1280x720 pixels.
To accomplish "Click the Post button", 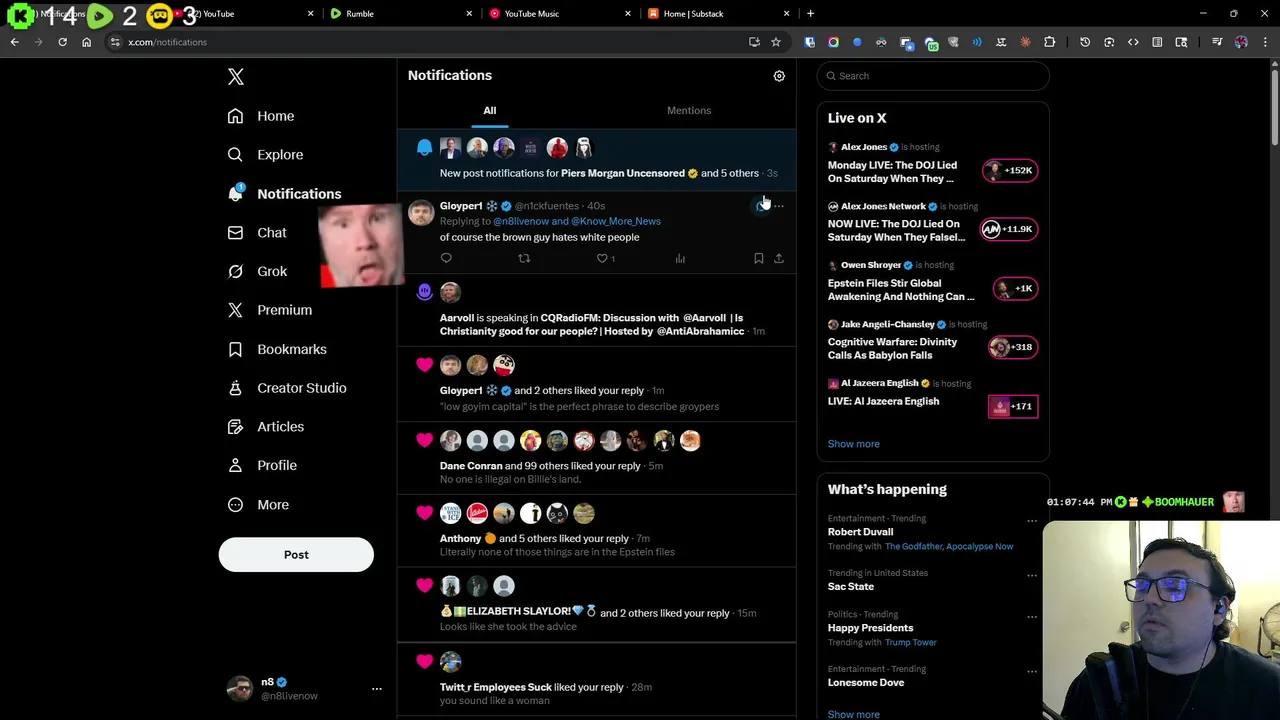I will pyautogui.click(x=296, y=555).
